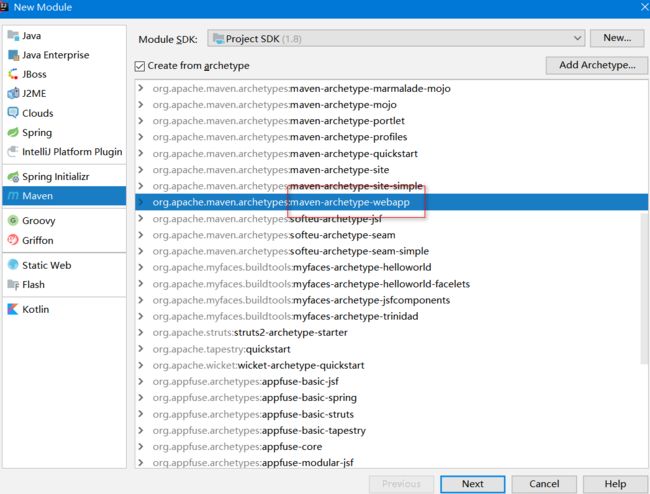Select Griffon module type
Image resolution: width=650 pixels, height=494 pixels.
pyautogui.click(x=64, y=240)
